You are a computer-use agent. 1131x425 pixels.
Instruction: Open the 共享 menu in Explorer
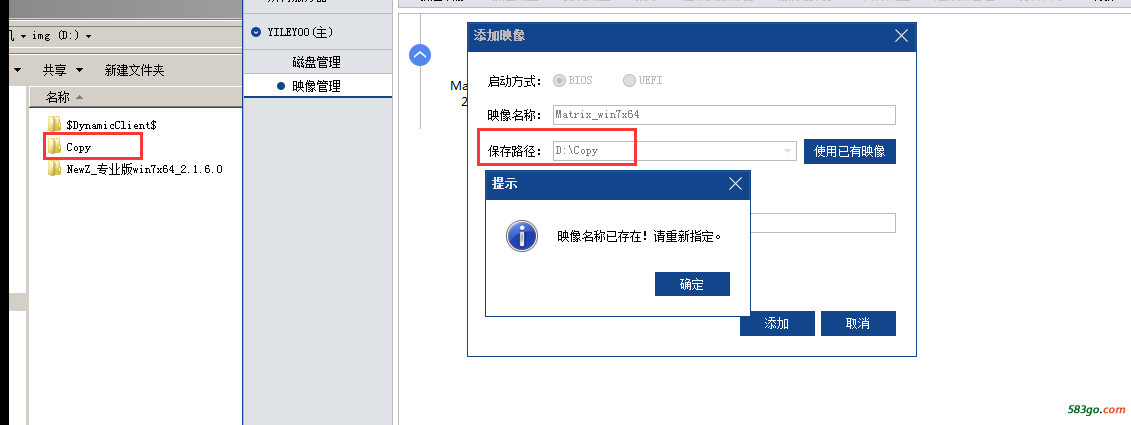coord(63,70)
